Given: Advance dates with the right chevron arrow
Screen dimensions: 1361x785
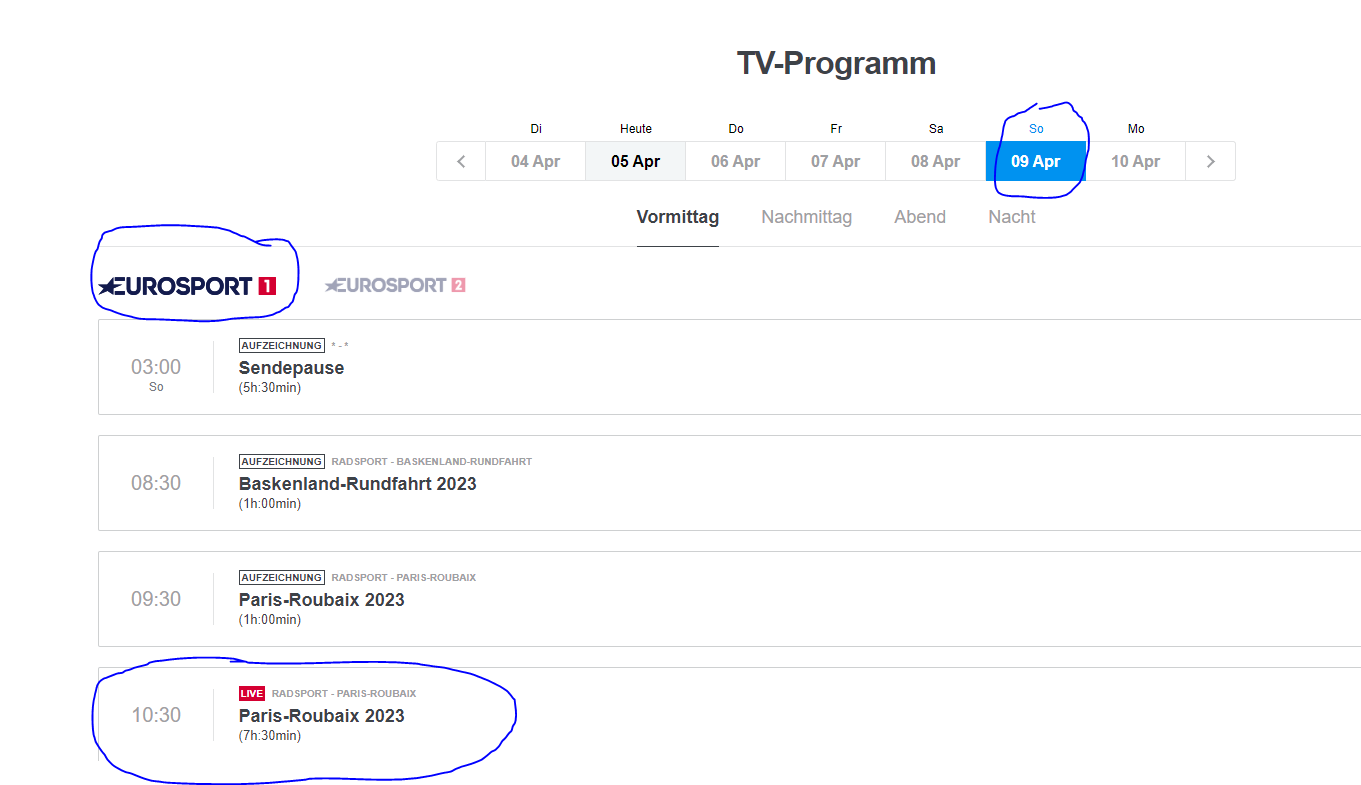Looking at the screenshot, I should tap(1210, 161).
